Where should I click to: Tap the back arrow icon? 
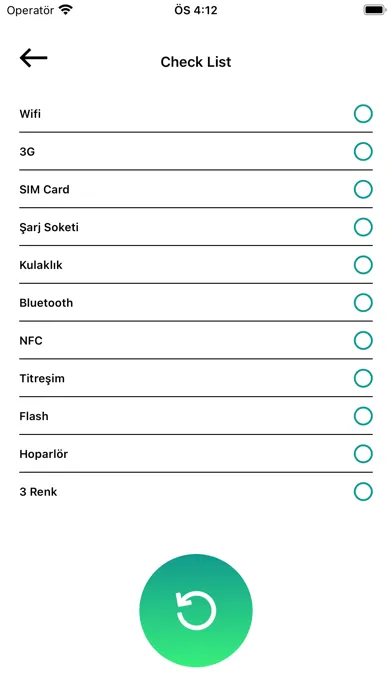33,58
